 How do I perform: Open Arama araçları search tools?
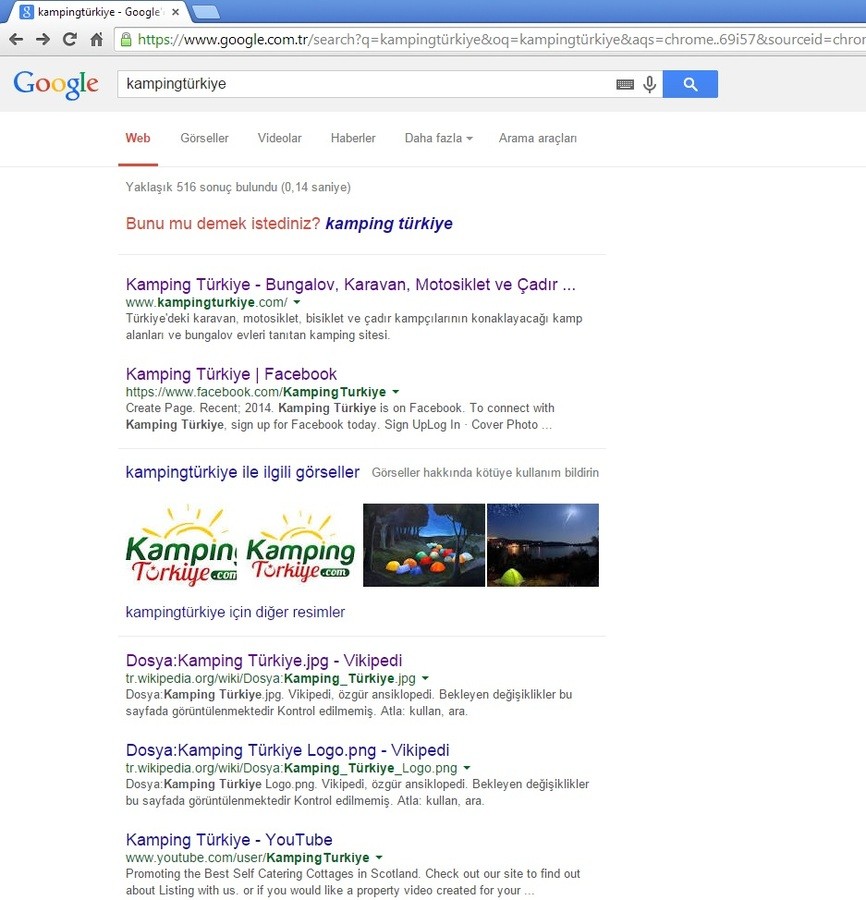coord(538,138)
